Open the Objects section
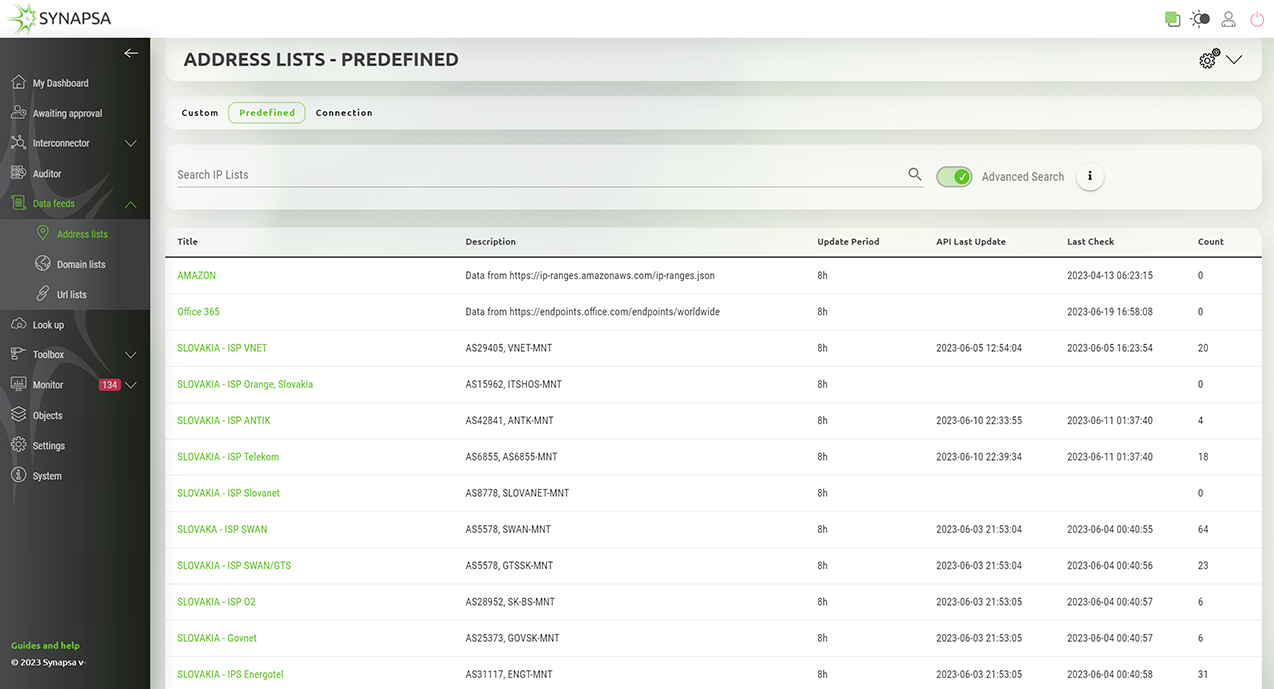1274x689 pixels. (x=47, y=415)
